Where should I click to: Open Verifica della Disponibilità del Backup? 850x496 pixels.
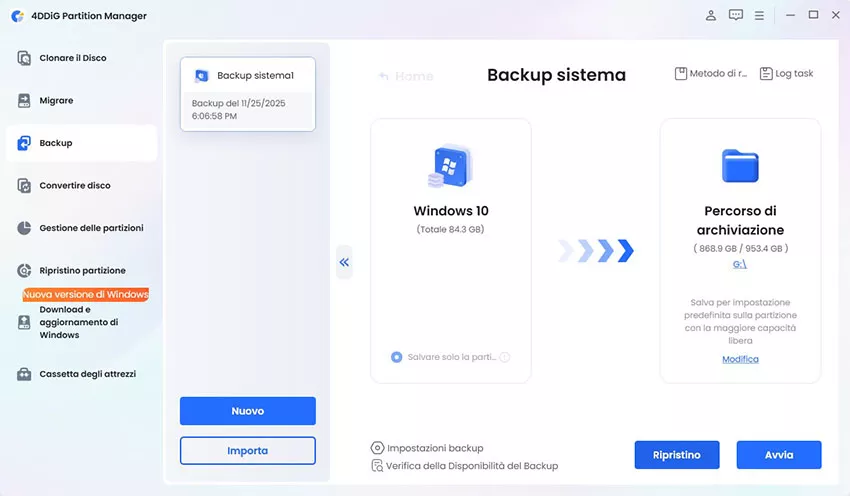(x=465, y=466)
